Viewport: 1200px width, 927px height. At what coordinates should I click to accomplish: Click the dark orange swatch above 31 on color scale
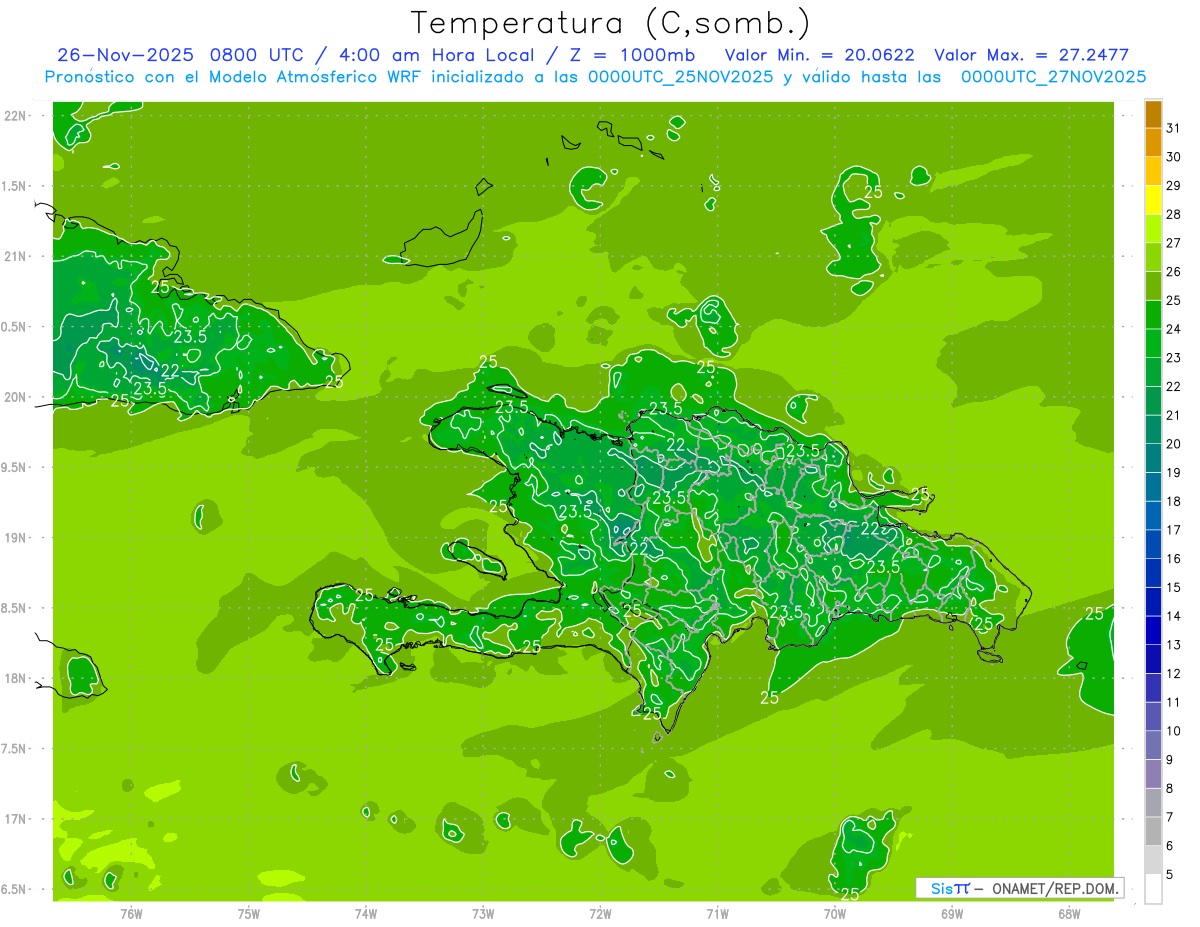click(1153, 114)
